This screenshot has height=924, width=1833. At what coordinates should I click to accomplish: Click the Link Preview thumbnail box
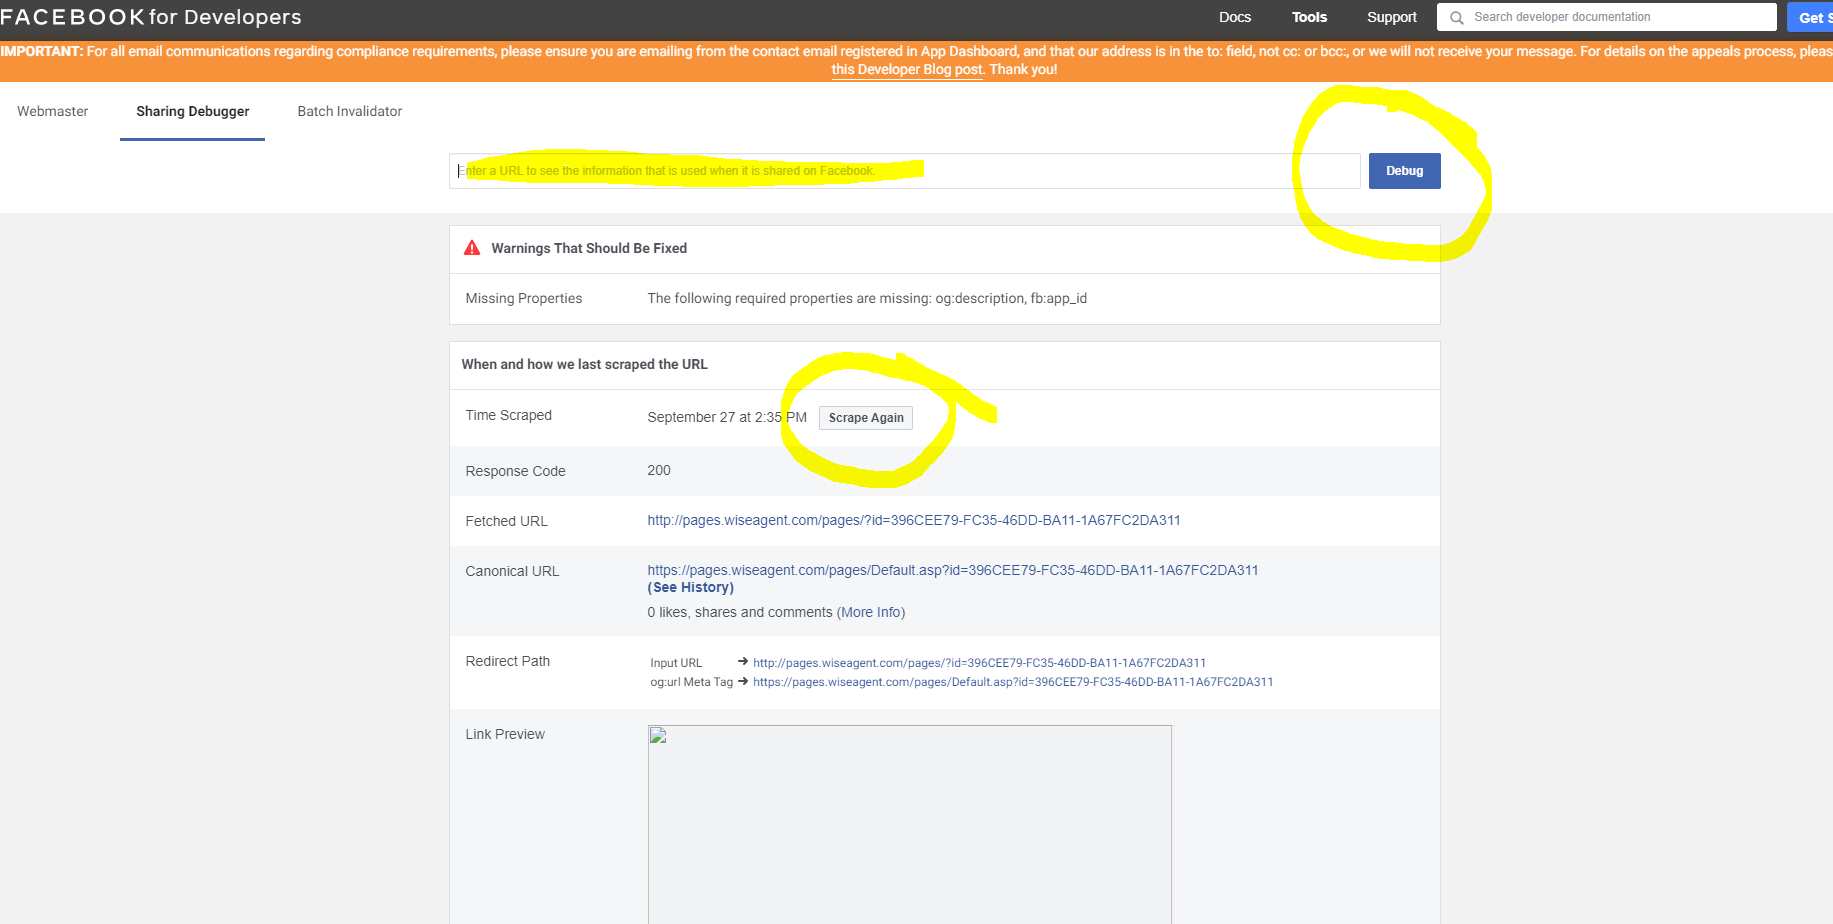[910, 825]
